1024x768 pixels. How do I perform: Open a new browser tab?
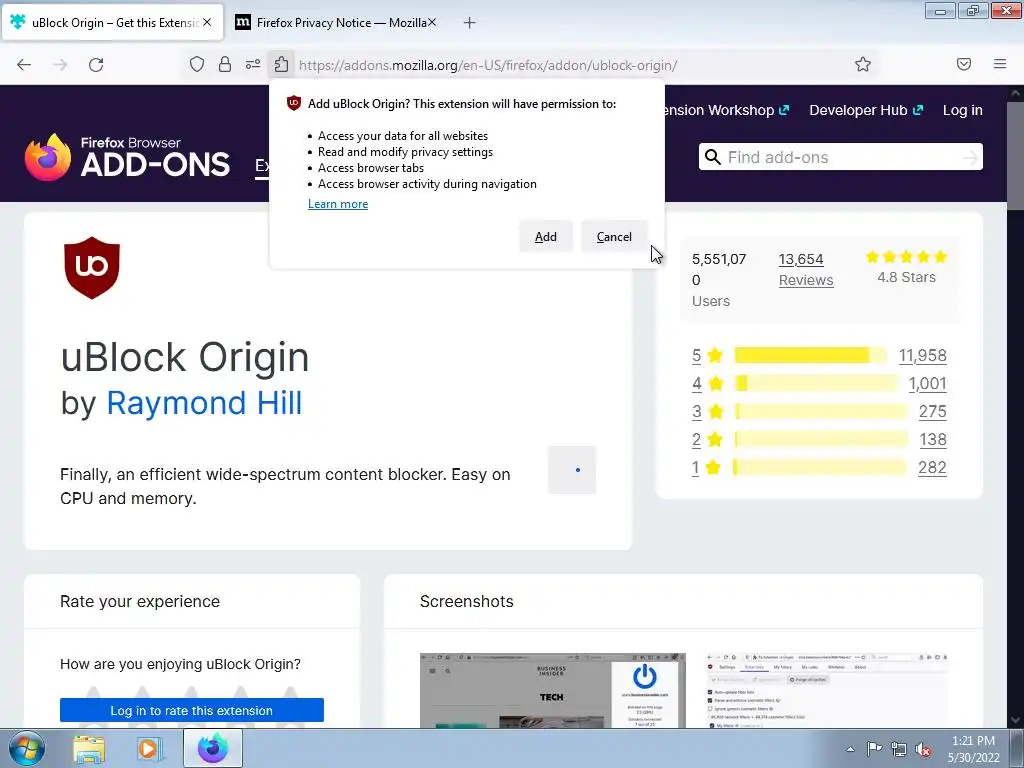pos(470,23)
